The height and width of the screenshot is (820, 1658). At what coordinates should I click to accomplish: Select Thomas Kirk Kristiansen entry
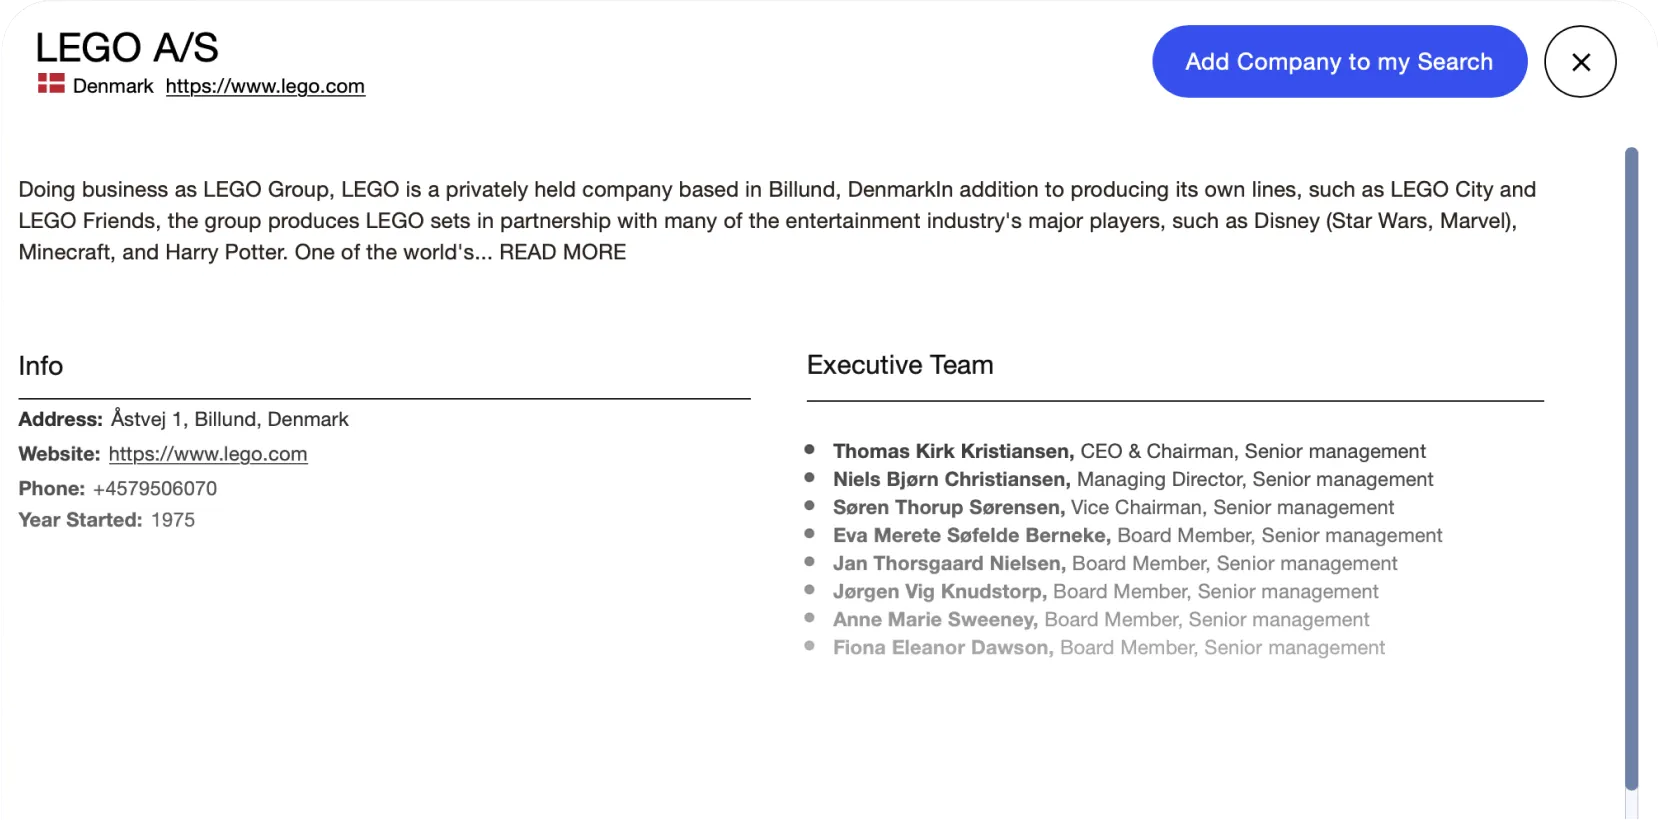pos(1129,451)
